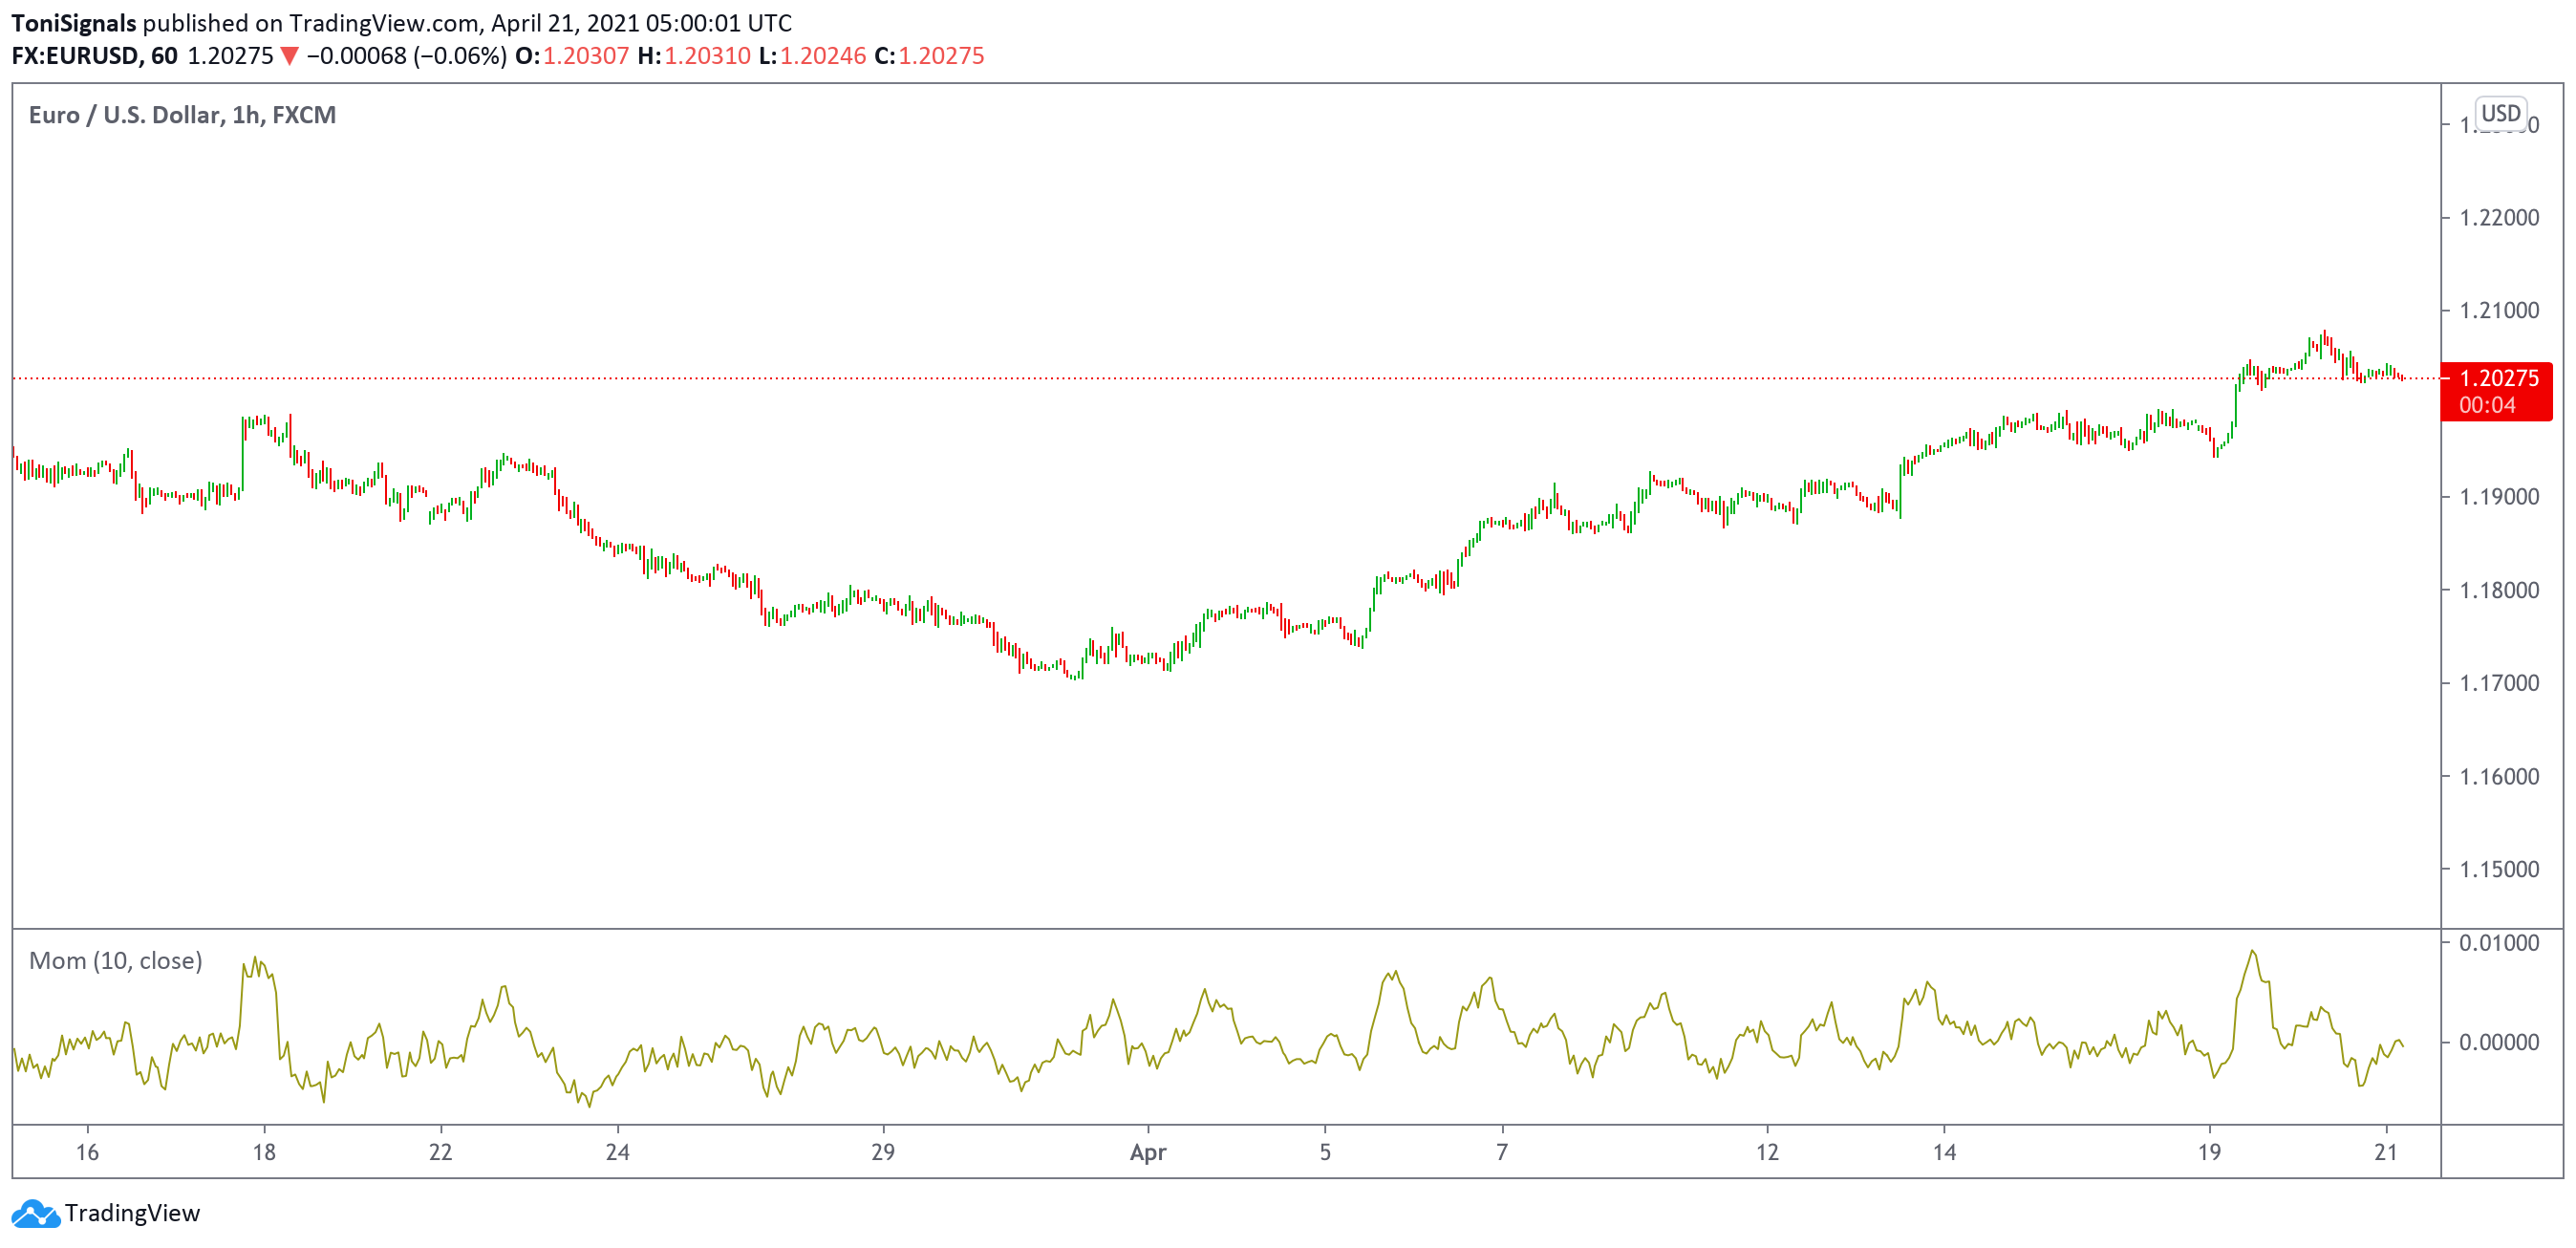Click the 19 date label on time axis
Viewport: 2576px width, 1248px height.
tap(2208, 1152)
